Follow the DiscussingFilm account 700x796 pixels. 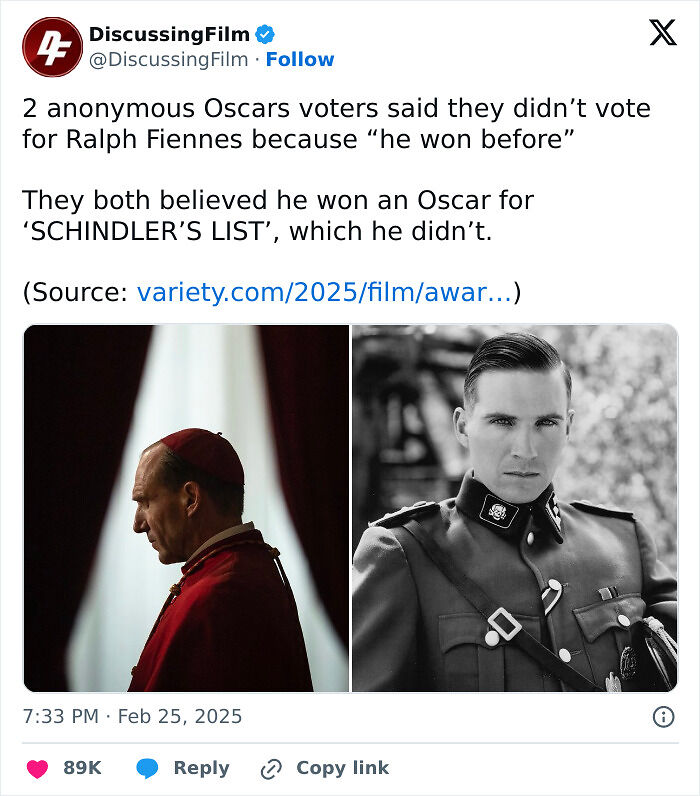(x=300, y=60)
